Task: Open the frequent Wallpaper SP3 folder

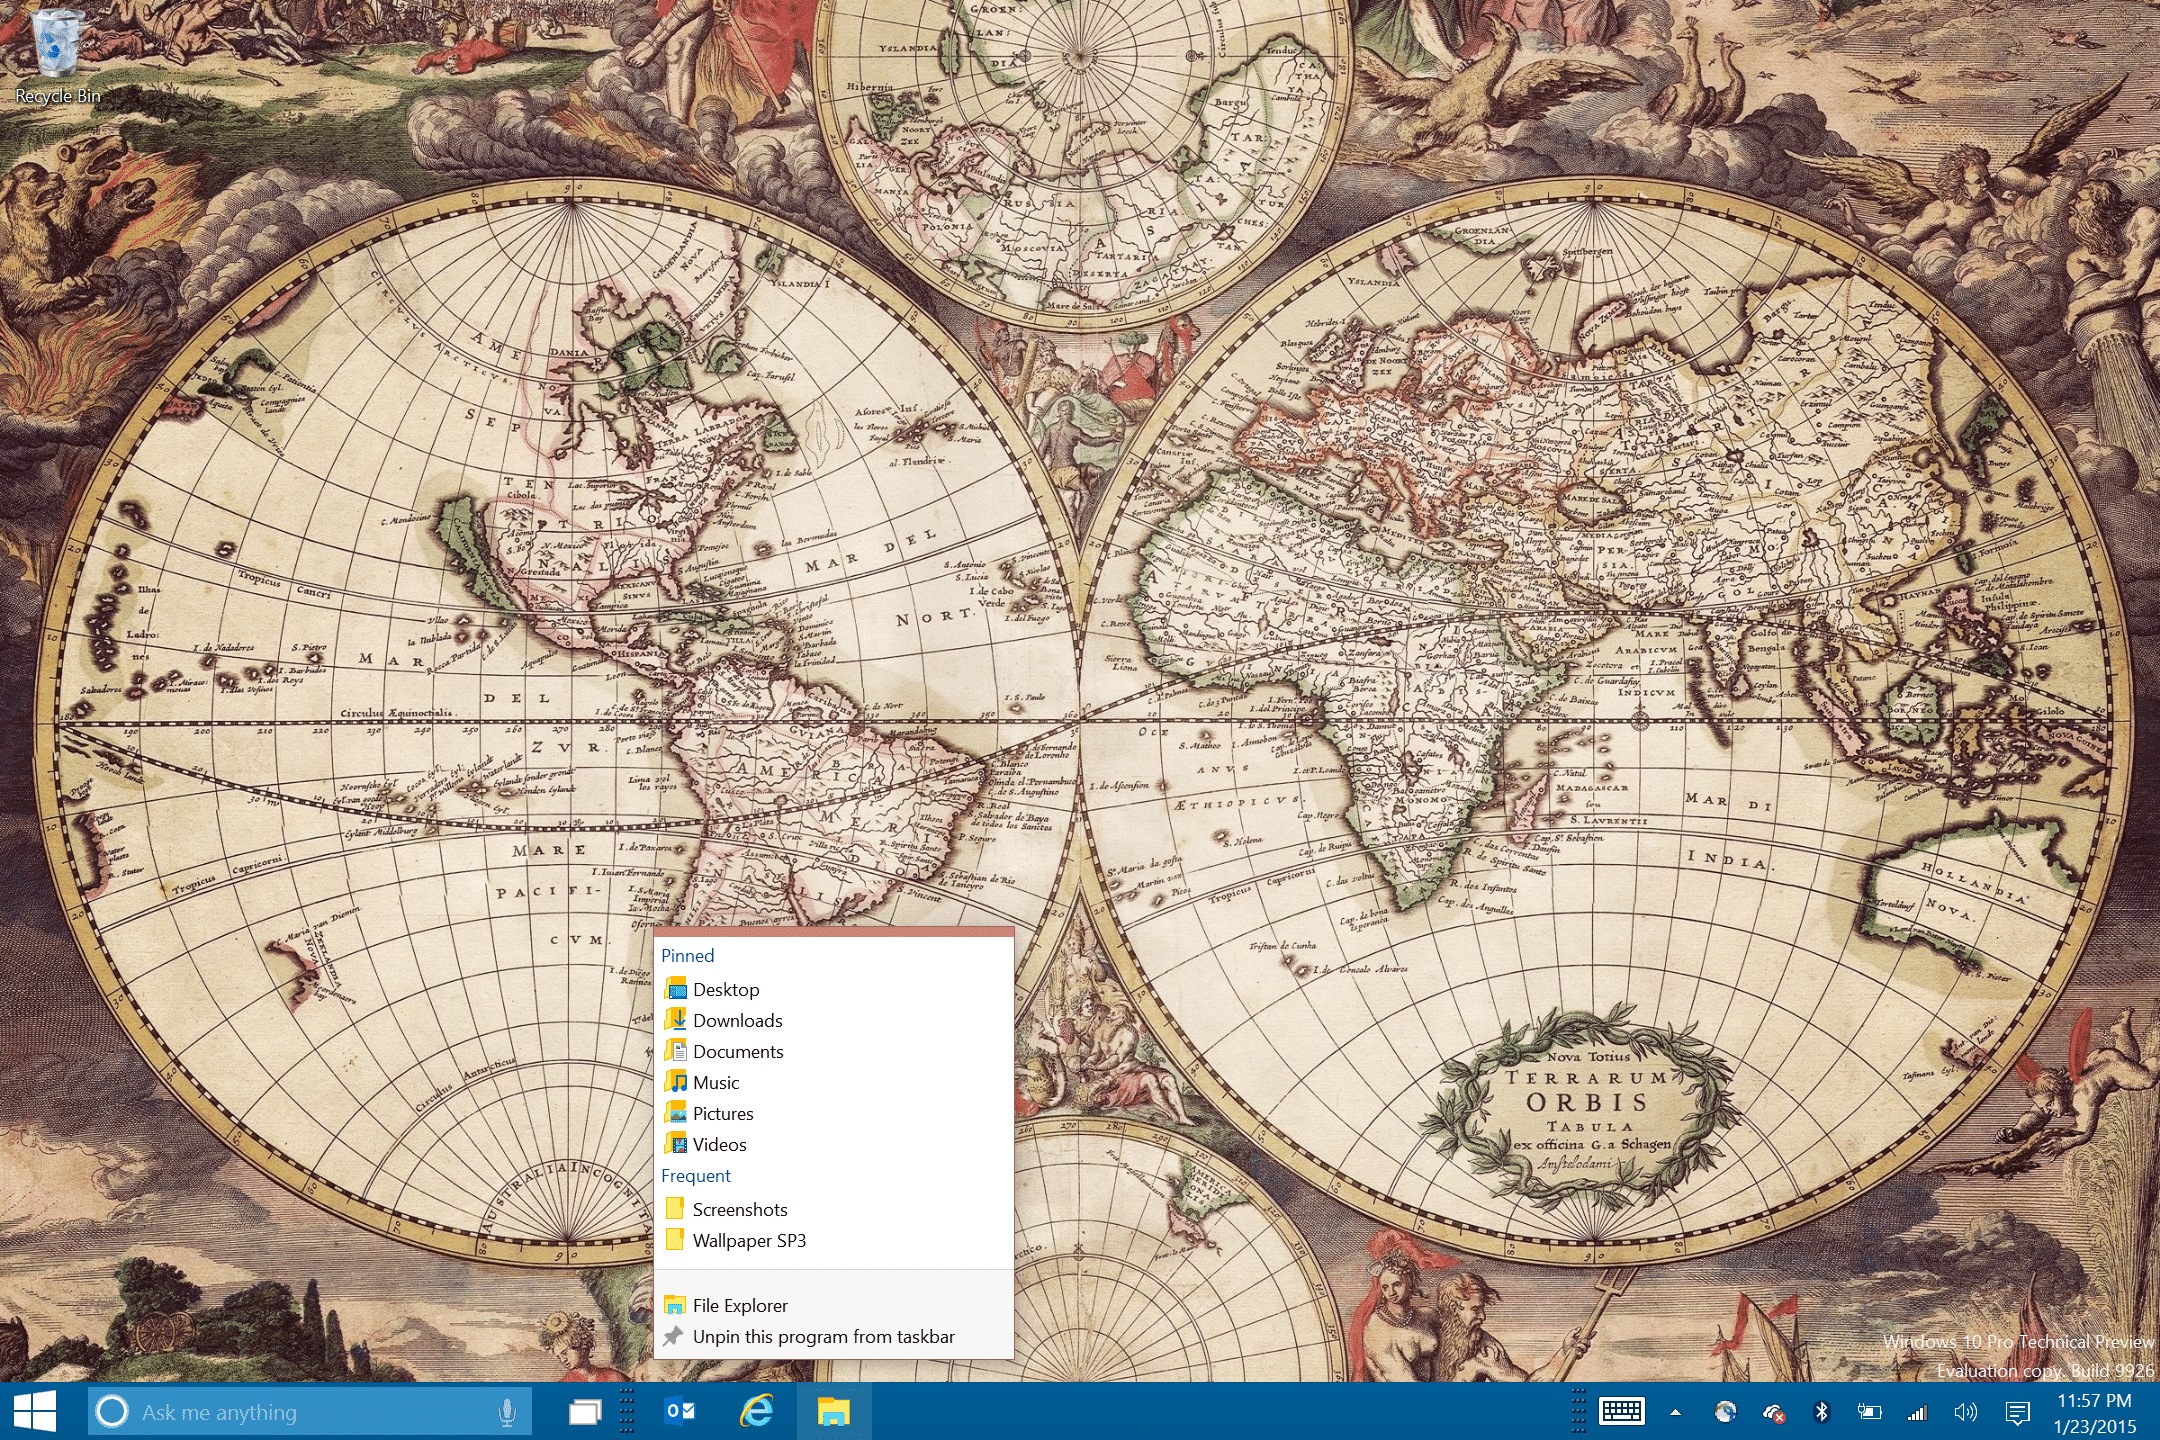Action: click(834, 1240)
